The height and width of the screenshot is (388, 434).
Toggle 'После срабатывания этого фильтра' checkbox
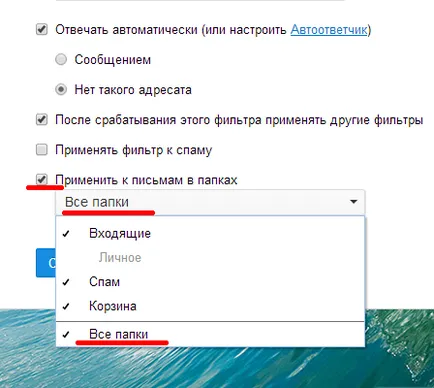point(42,119)
